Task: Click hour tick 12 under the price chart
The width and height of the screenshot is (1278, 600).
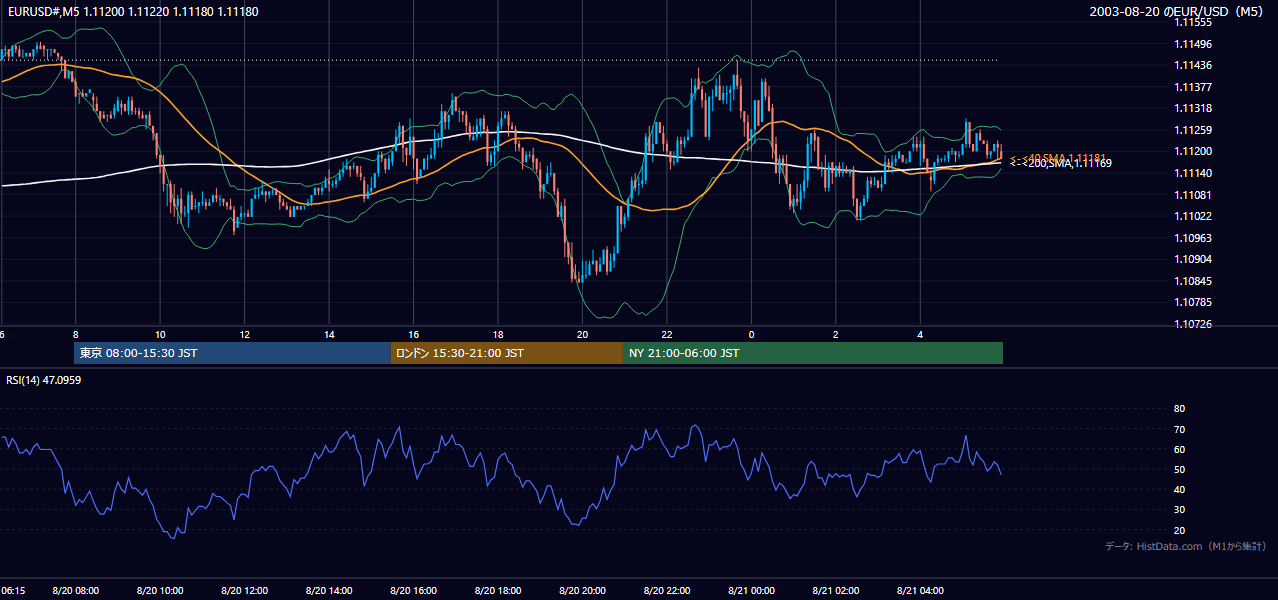Action: point(244,334)
